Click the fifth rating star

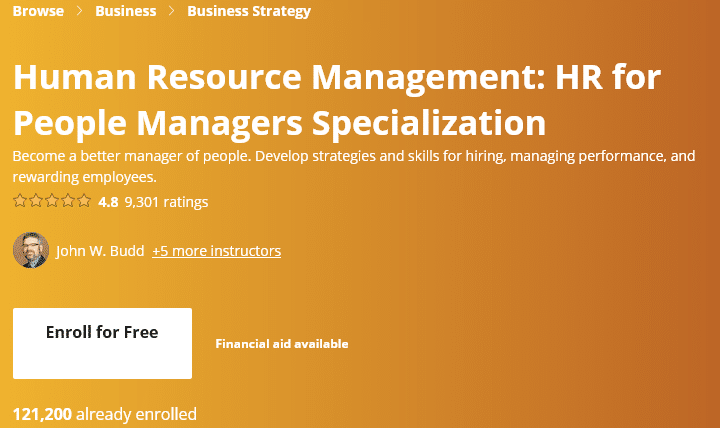pos(84,201)
